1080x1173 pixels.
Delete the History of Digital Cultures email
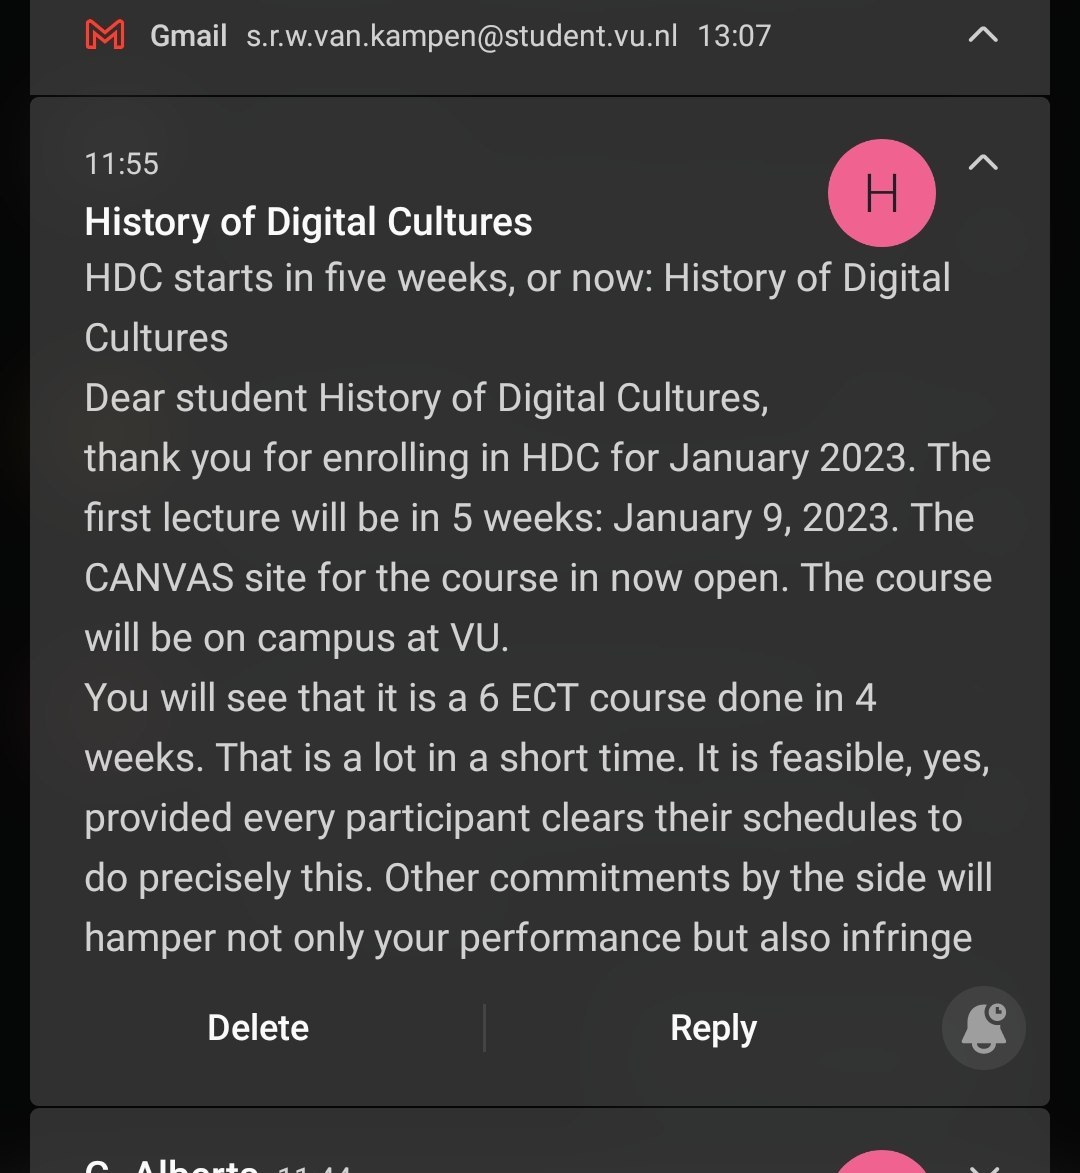(258, 1028)
